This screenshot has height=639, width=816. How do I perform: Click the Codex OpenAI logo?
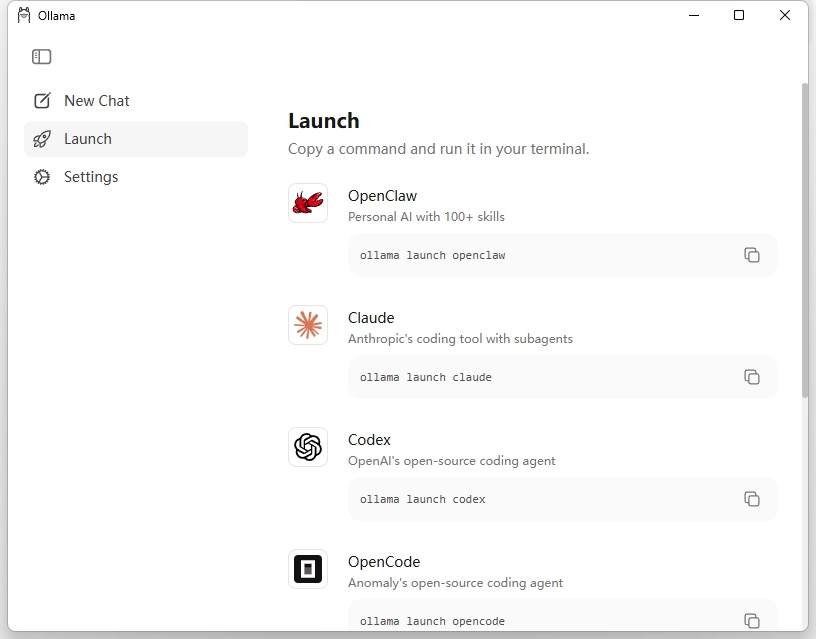click(308, 447)
